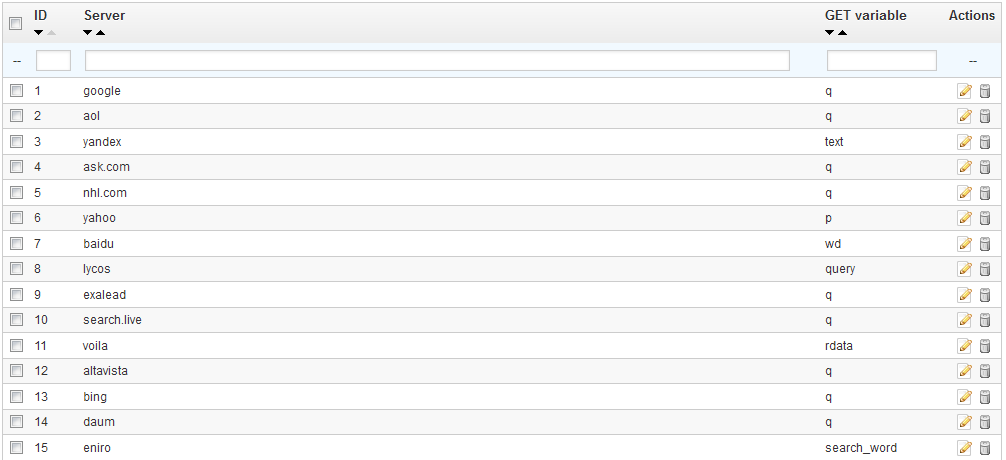Sort GET variable column descending
1006x460 pixels.
830,33
